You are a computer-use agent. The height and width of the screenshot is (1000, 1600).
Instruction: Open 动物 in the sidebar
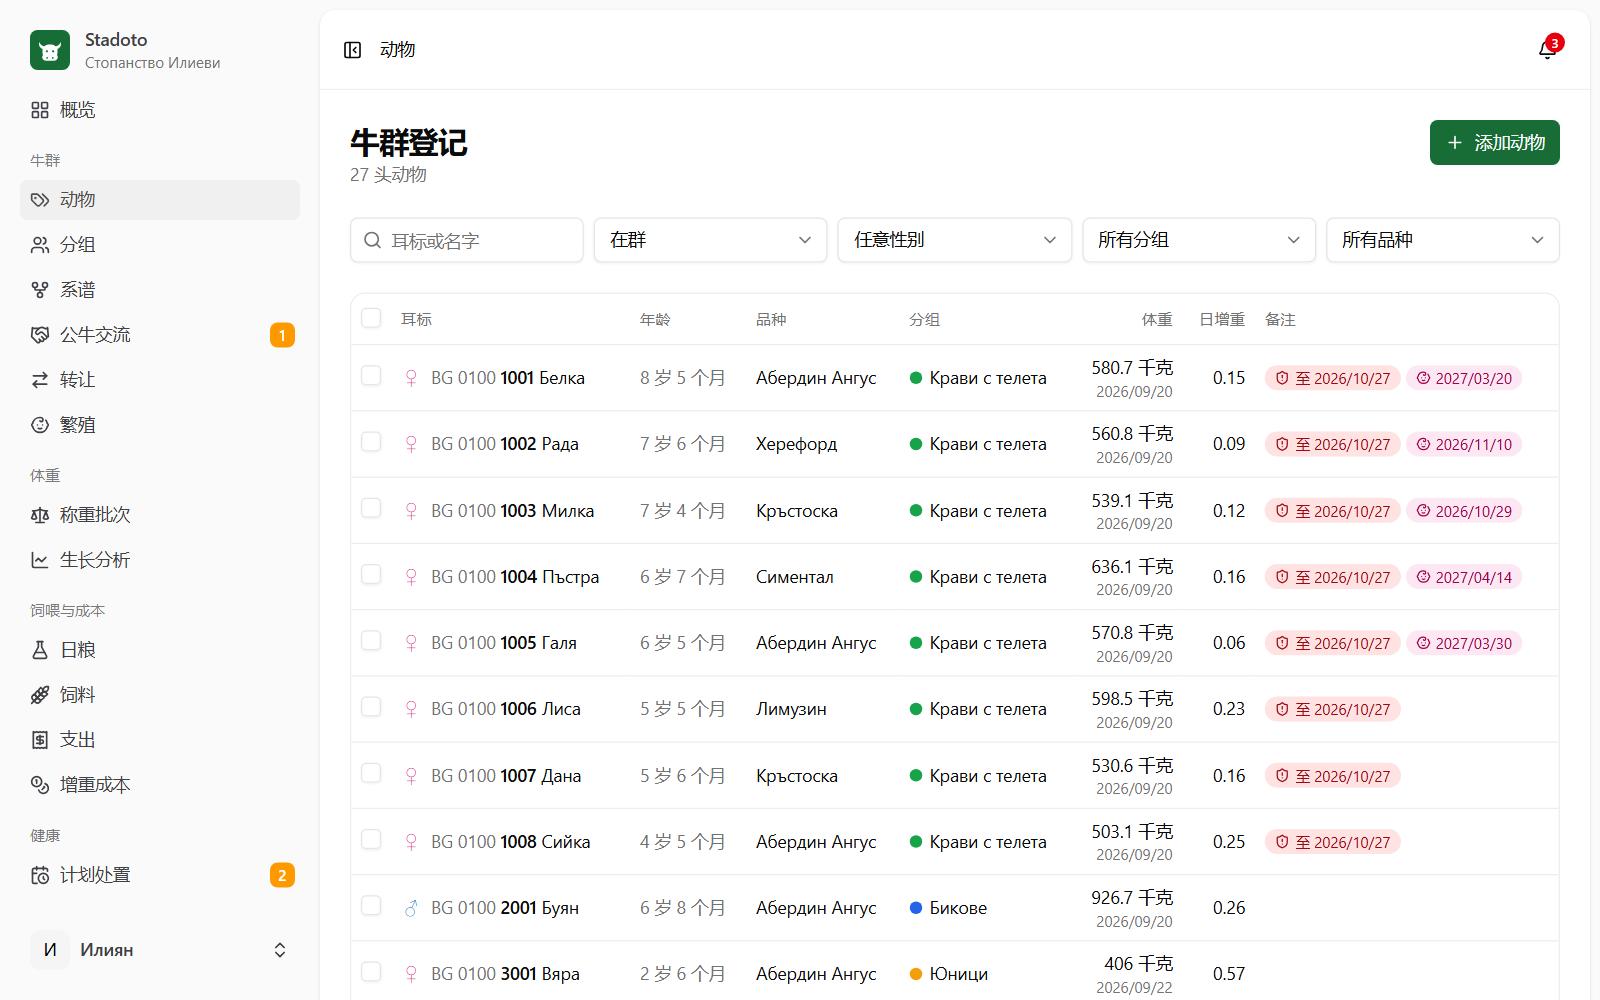[160, 200]
